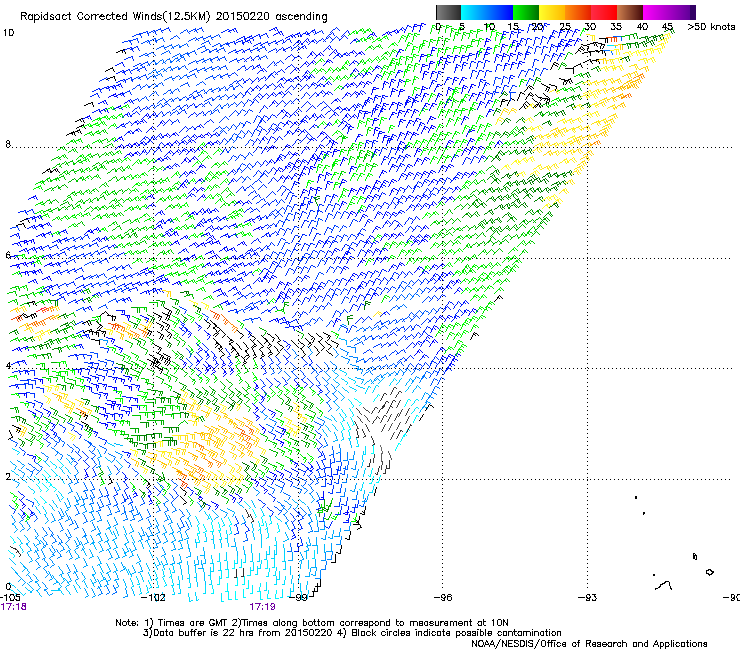This screenshot has height=650, width=740.
Task: Click the latitude label '10'
Action: tap(8, 33)
